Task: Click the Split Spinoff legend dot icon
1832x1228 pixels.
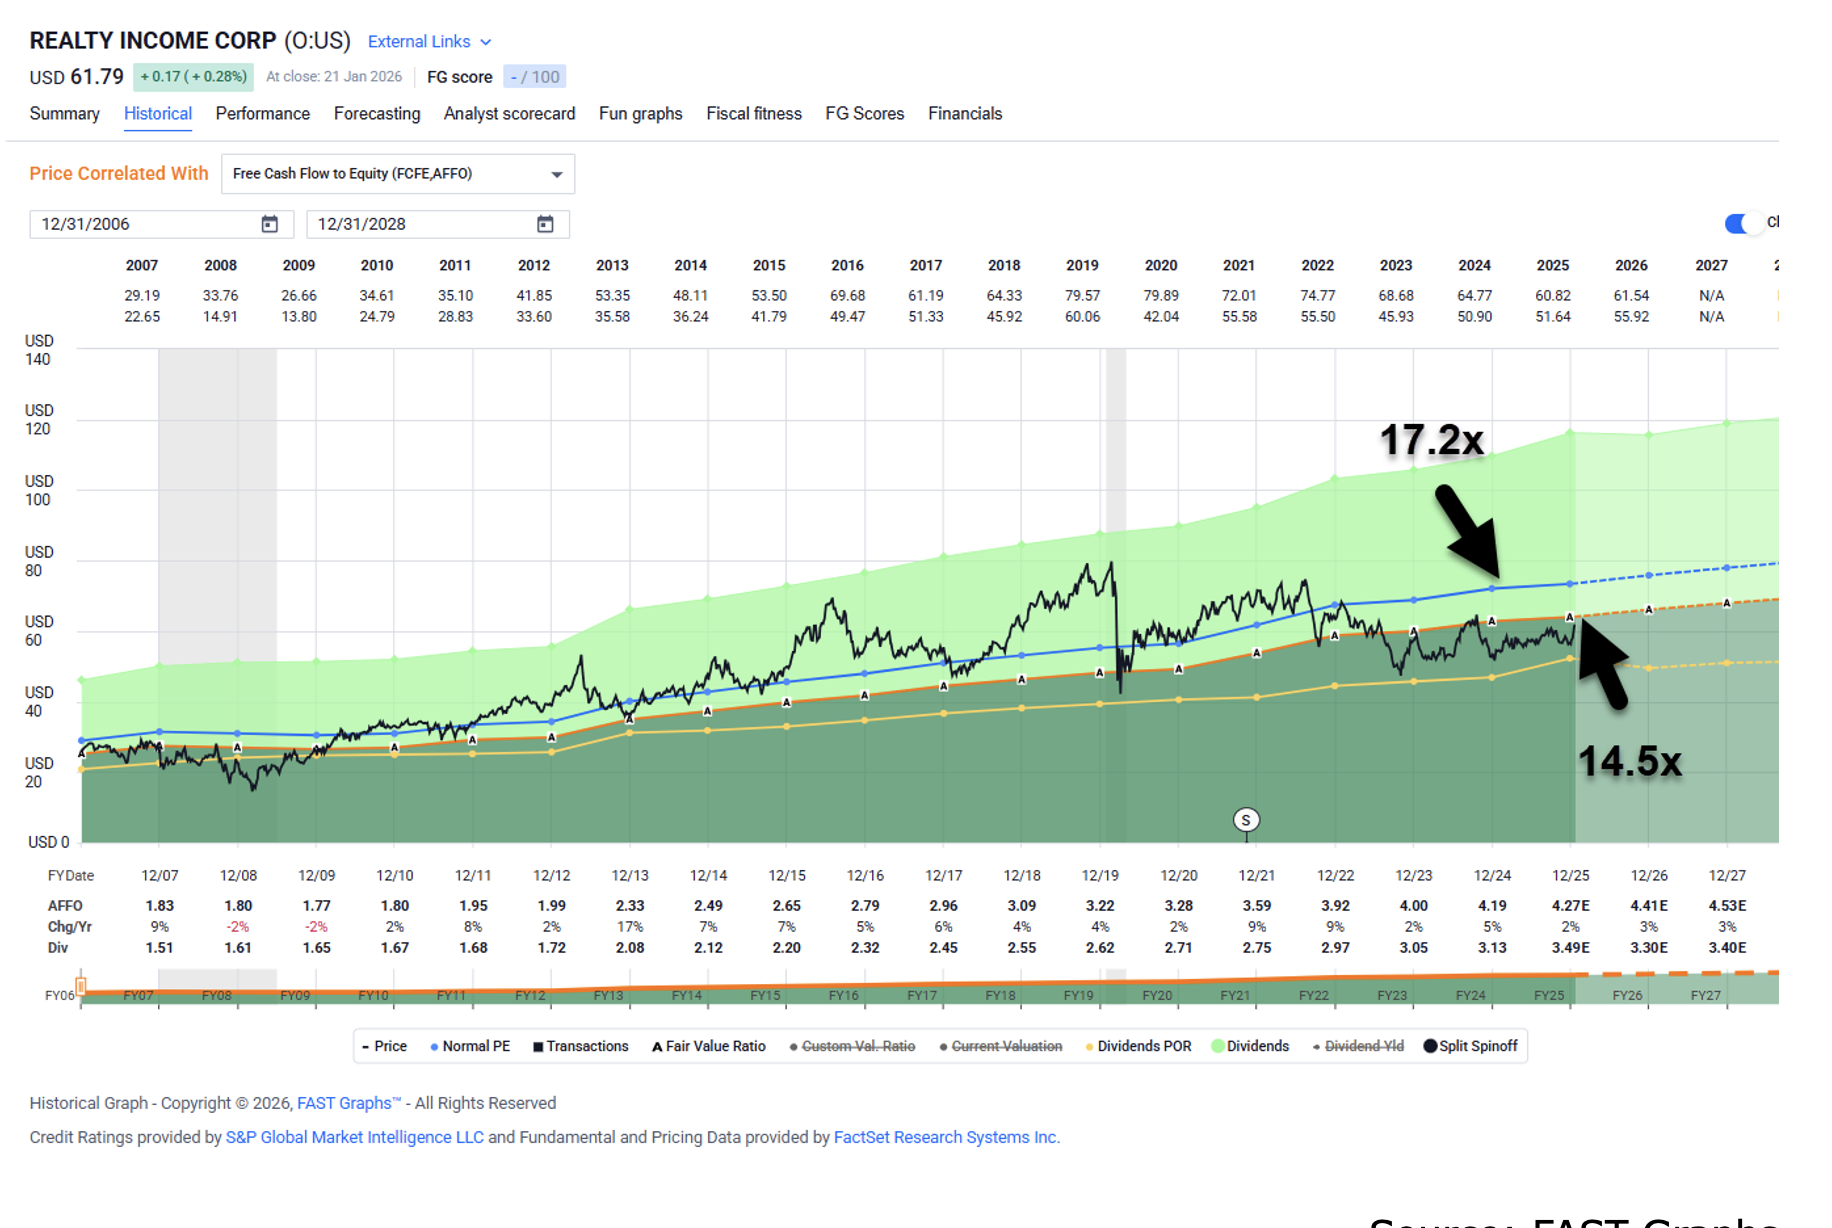Action: tap(1429, 1046)
